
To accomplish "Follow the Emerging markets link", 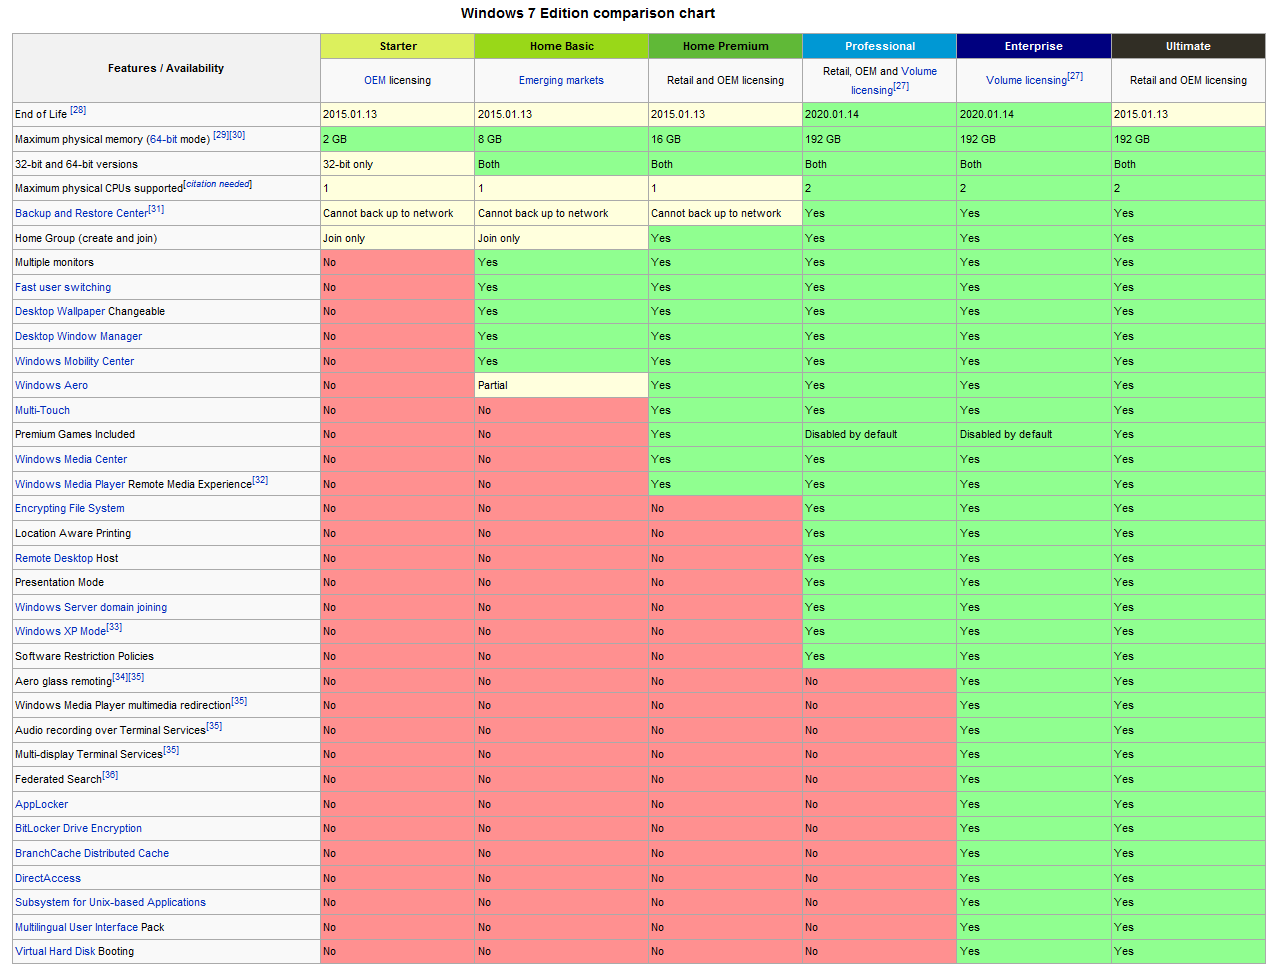I will pyautogui.click(x=561, y=80).
